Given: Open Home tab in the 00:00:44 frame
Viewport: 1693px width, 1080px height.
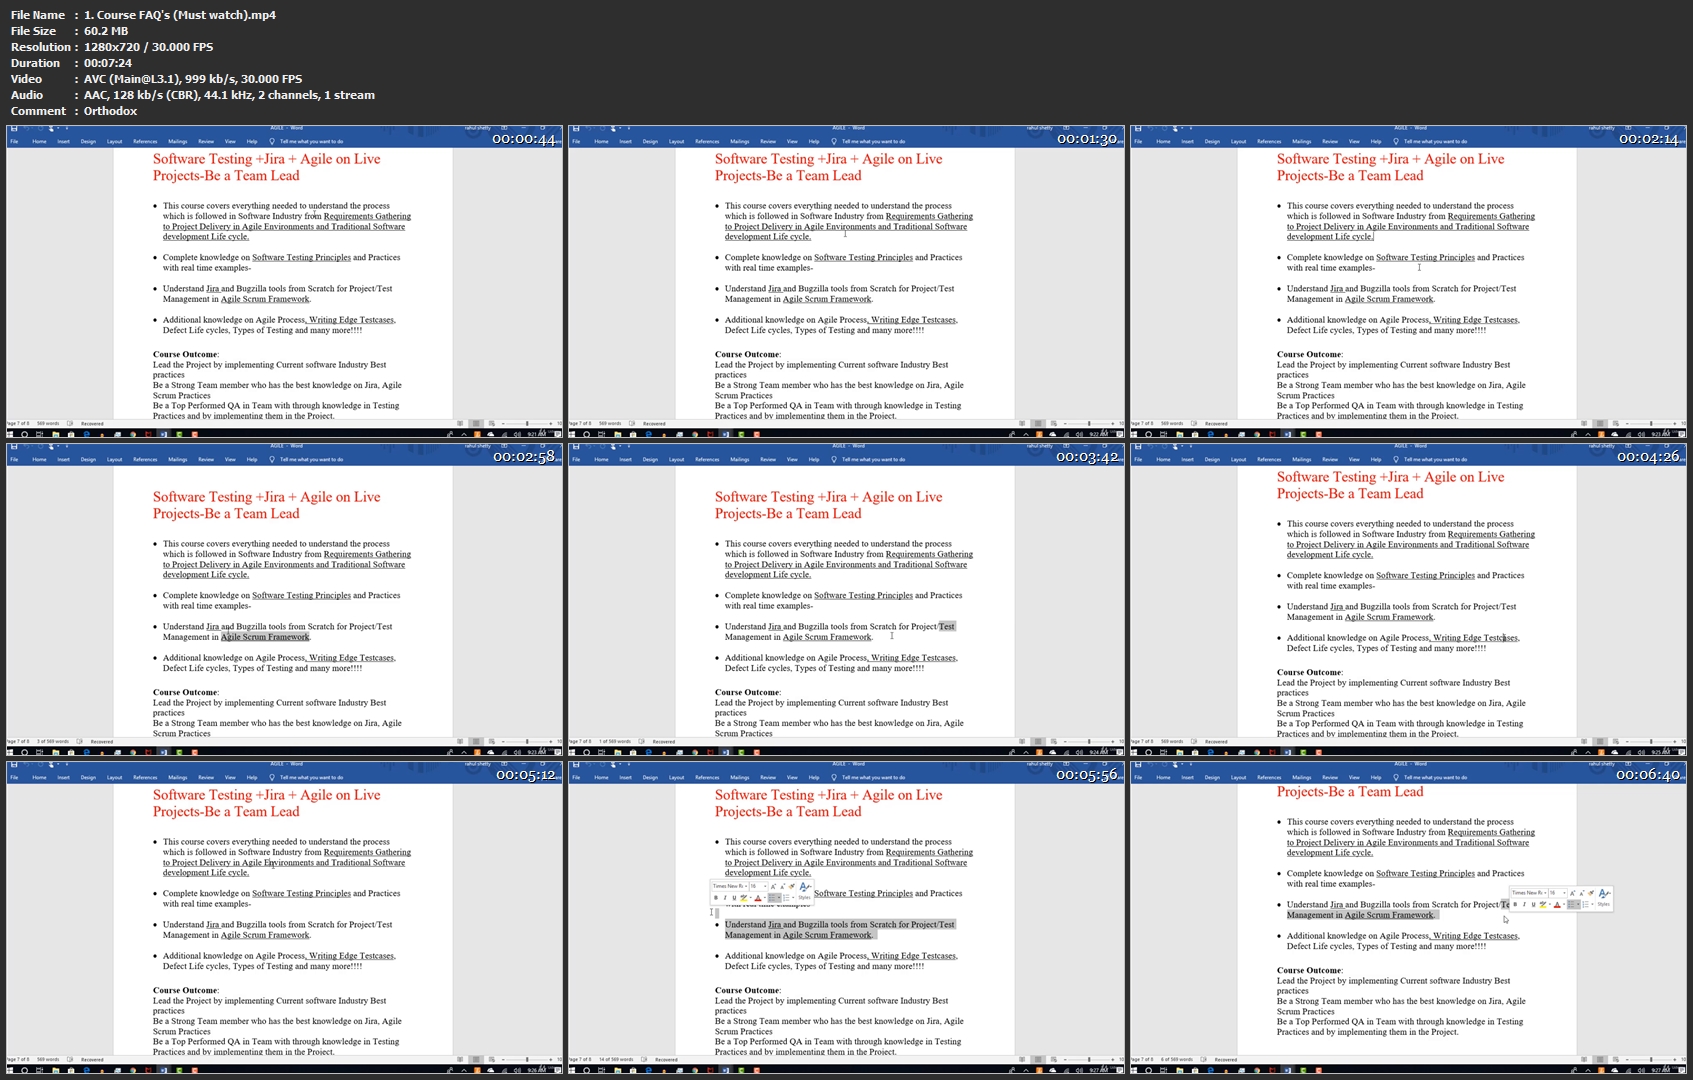Looking at the screenshot, I should [x=39, y=141].
